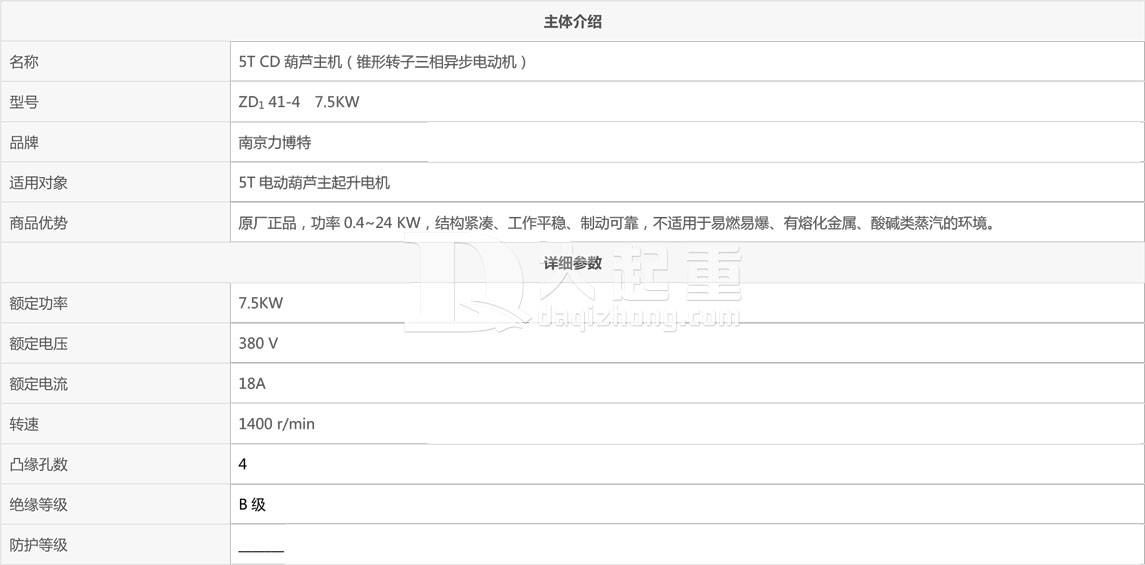This screenshot has width=1145, height=565.
Task: Click the current value 18A
Action: pyautogui.click(x=252, y=384)
